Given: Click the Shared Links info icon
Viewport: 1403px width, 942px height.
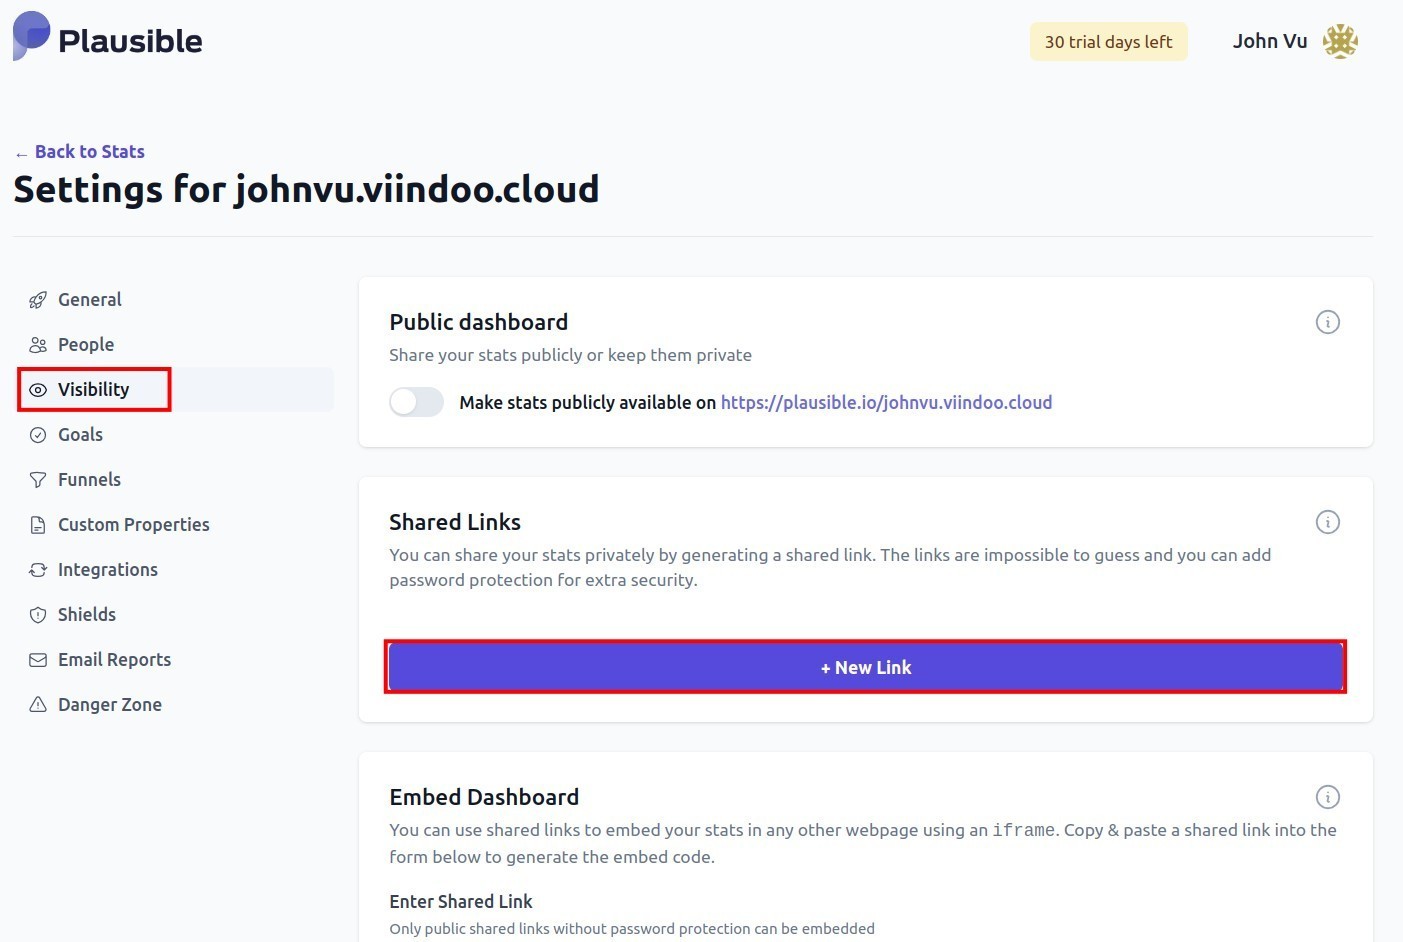Looking at the screenshot, I should [x=1327, y=522].
